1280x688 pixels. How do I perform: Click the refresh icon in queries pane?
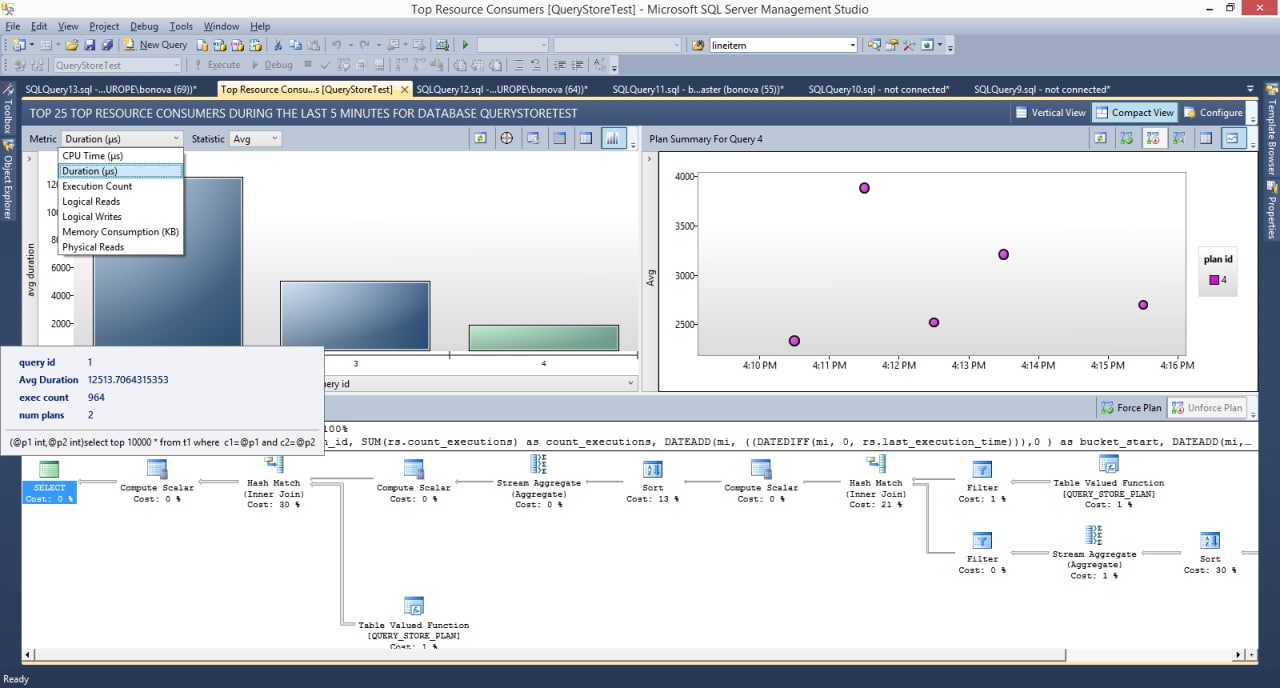coord(481,138)
